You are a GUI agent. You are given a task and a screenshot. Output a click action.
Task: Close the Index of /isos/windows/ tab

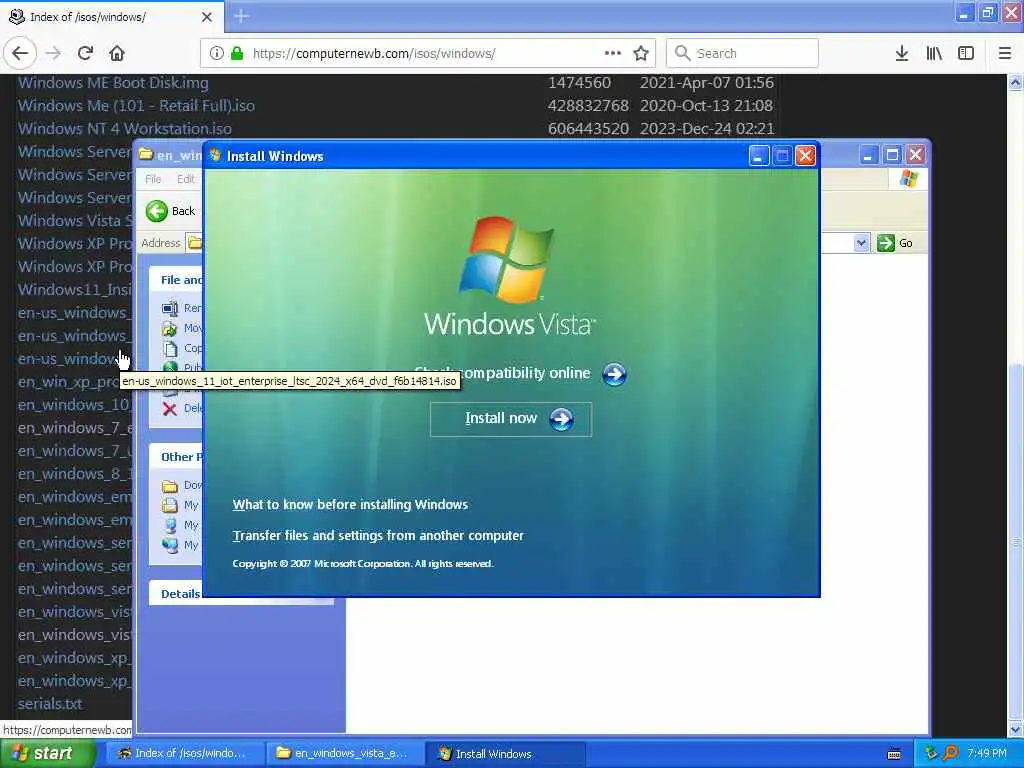tap(207, 17)
